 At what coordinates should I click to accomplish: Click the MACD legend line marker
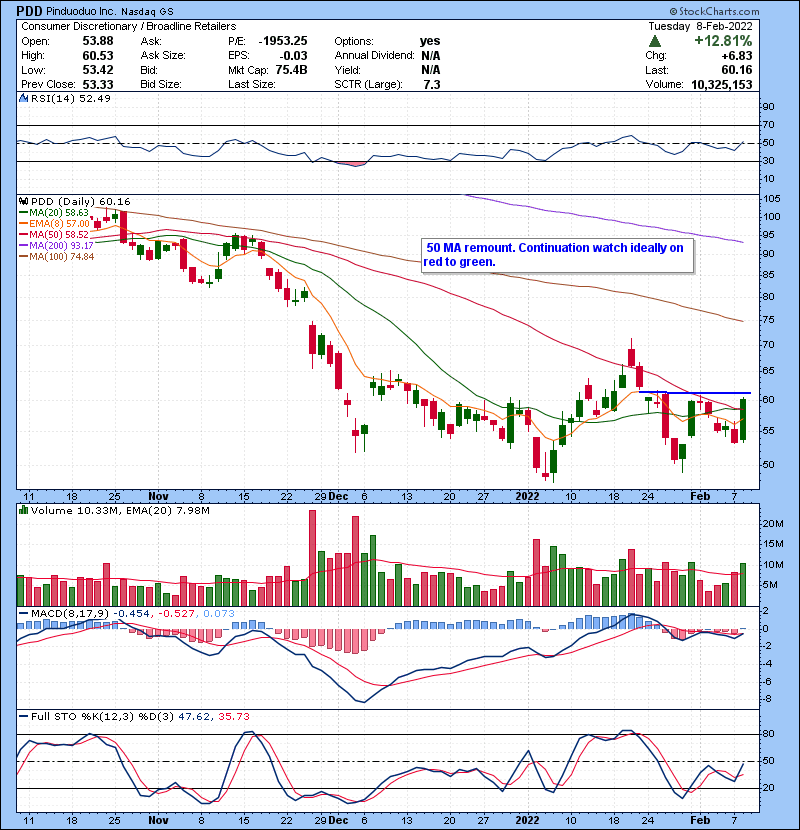[24, 614]
